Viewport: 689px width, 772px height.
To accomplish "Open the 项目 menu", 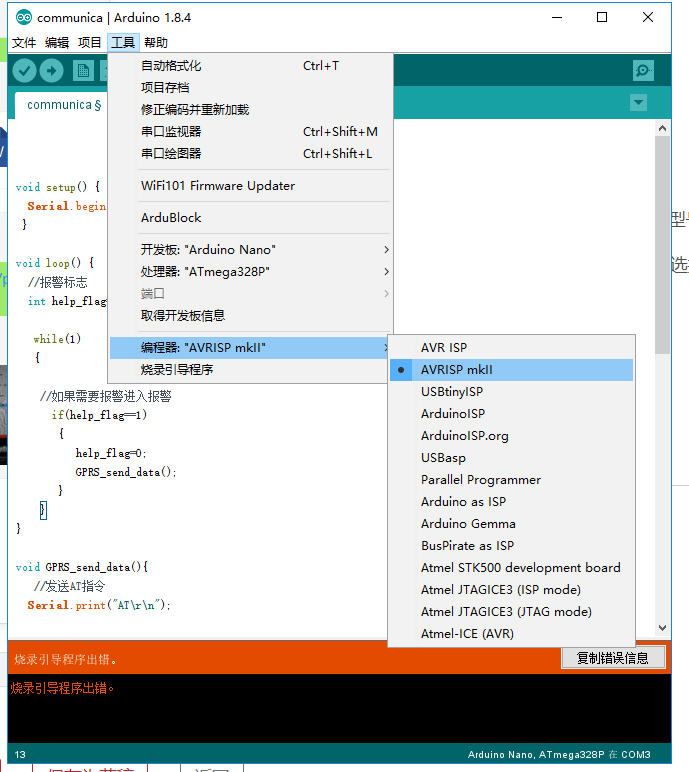I will 90,43.
